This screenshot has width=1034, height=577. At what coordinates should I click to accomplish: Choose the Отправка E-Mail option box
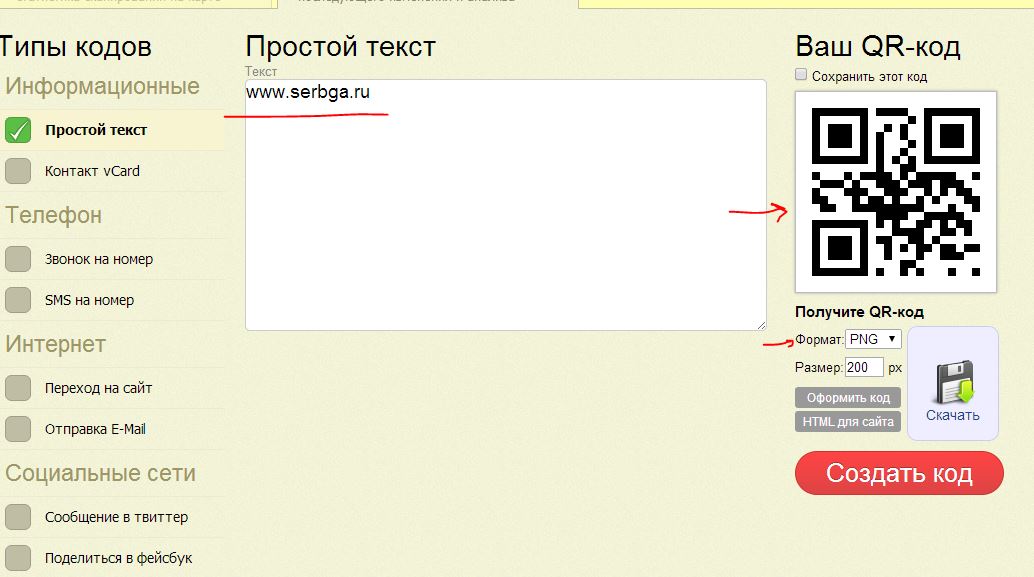click(x=19, y=429)
